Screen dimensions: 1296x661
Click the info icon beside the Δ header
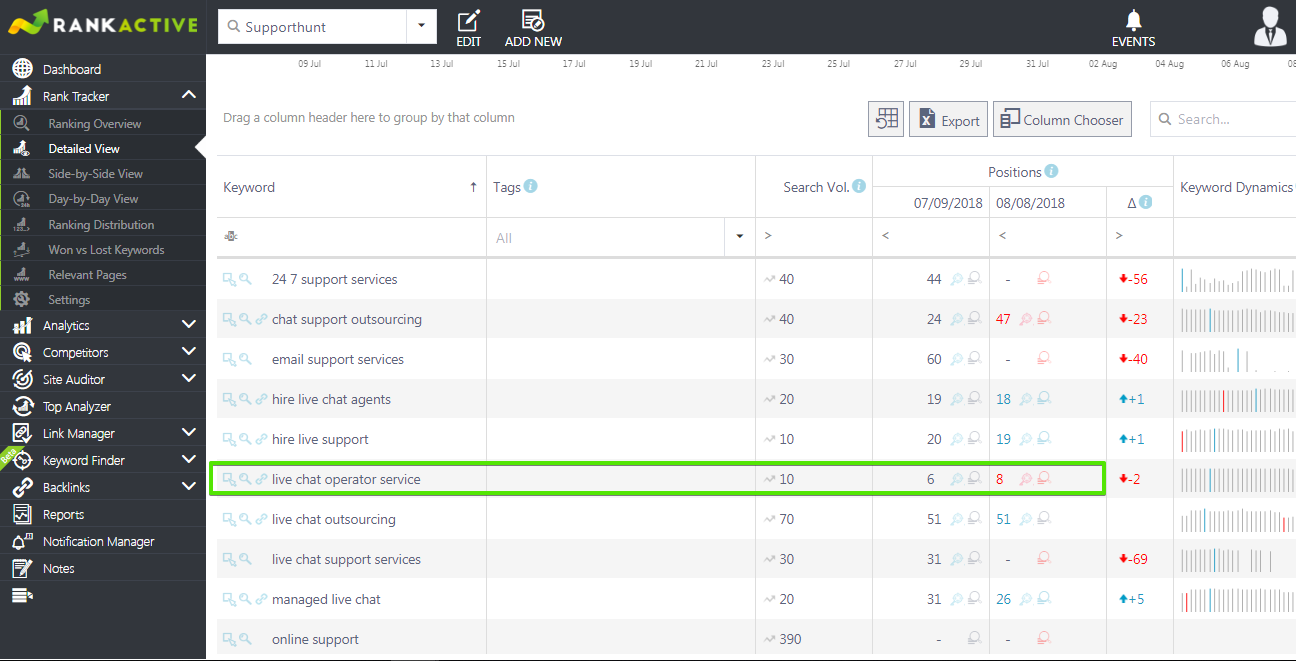1146,202
